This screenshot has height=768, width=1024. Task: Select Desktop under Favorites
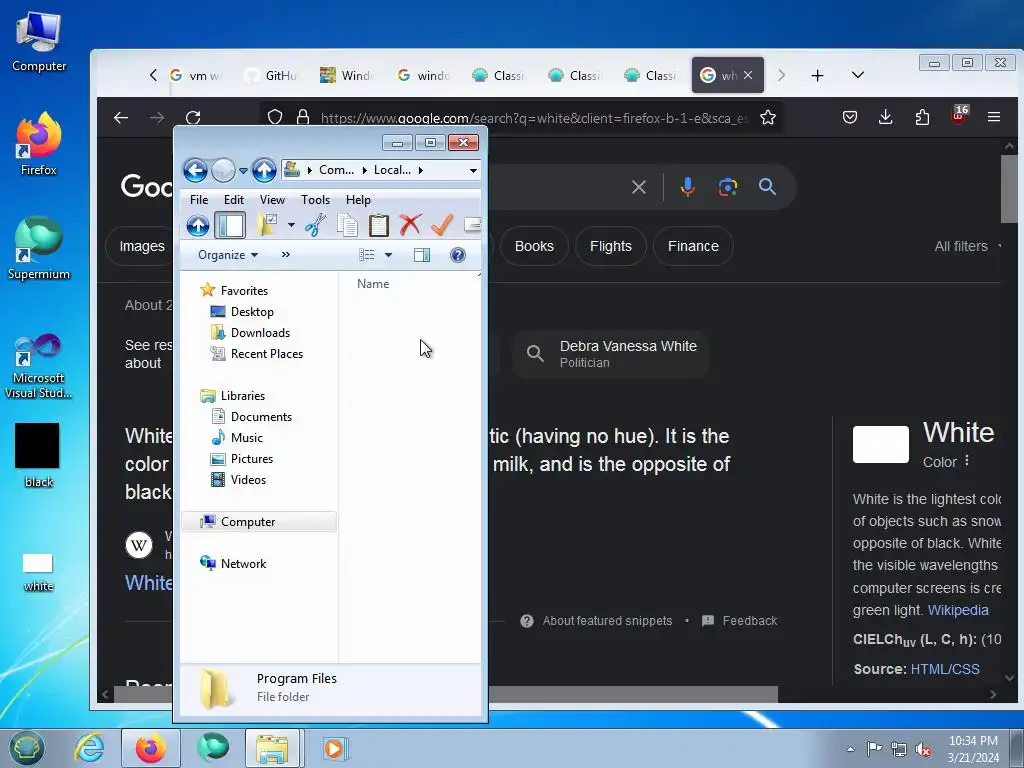(x=252, y=312)
